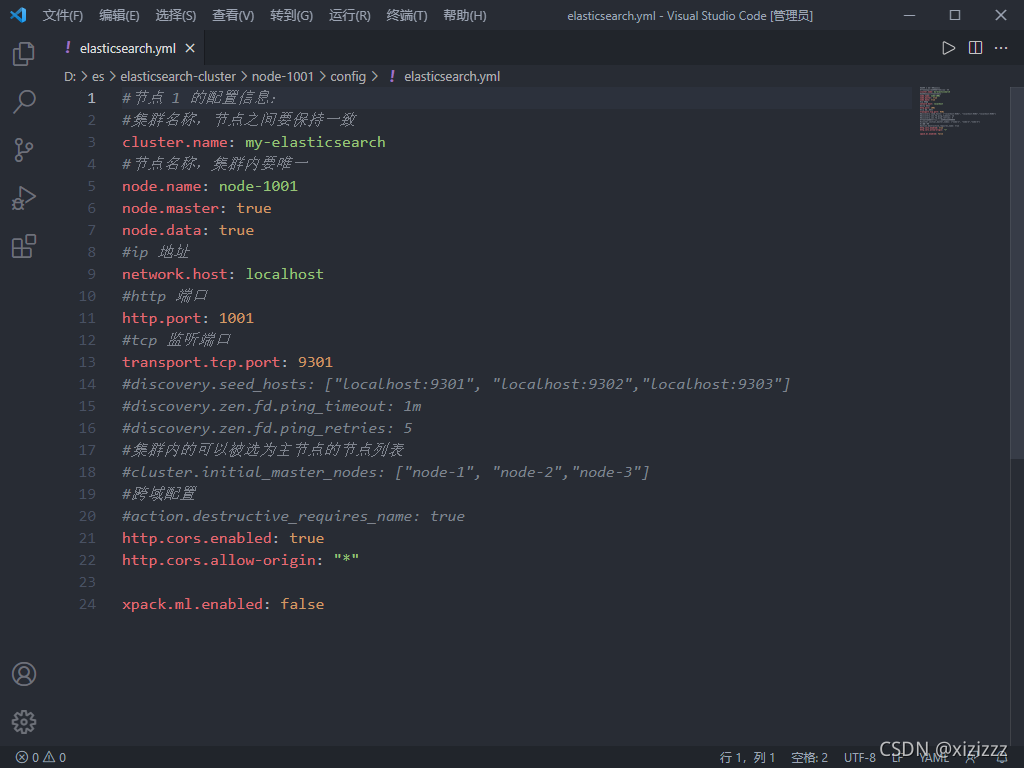Click localhost value on line 9

284,274
